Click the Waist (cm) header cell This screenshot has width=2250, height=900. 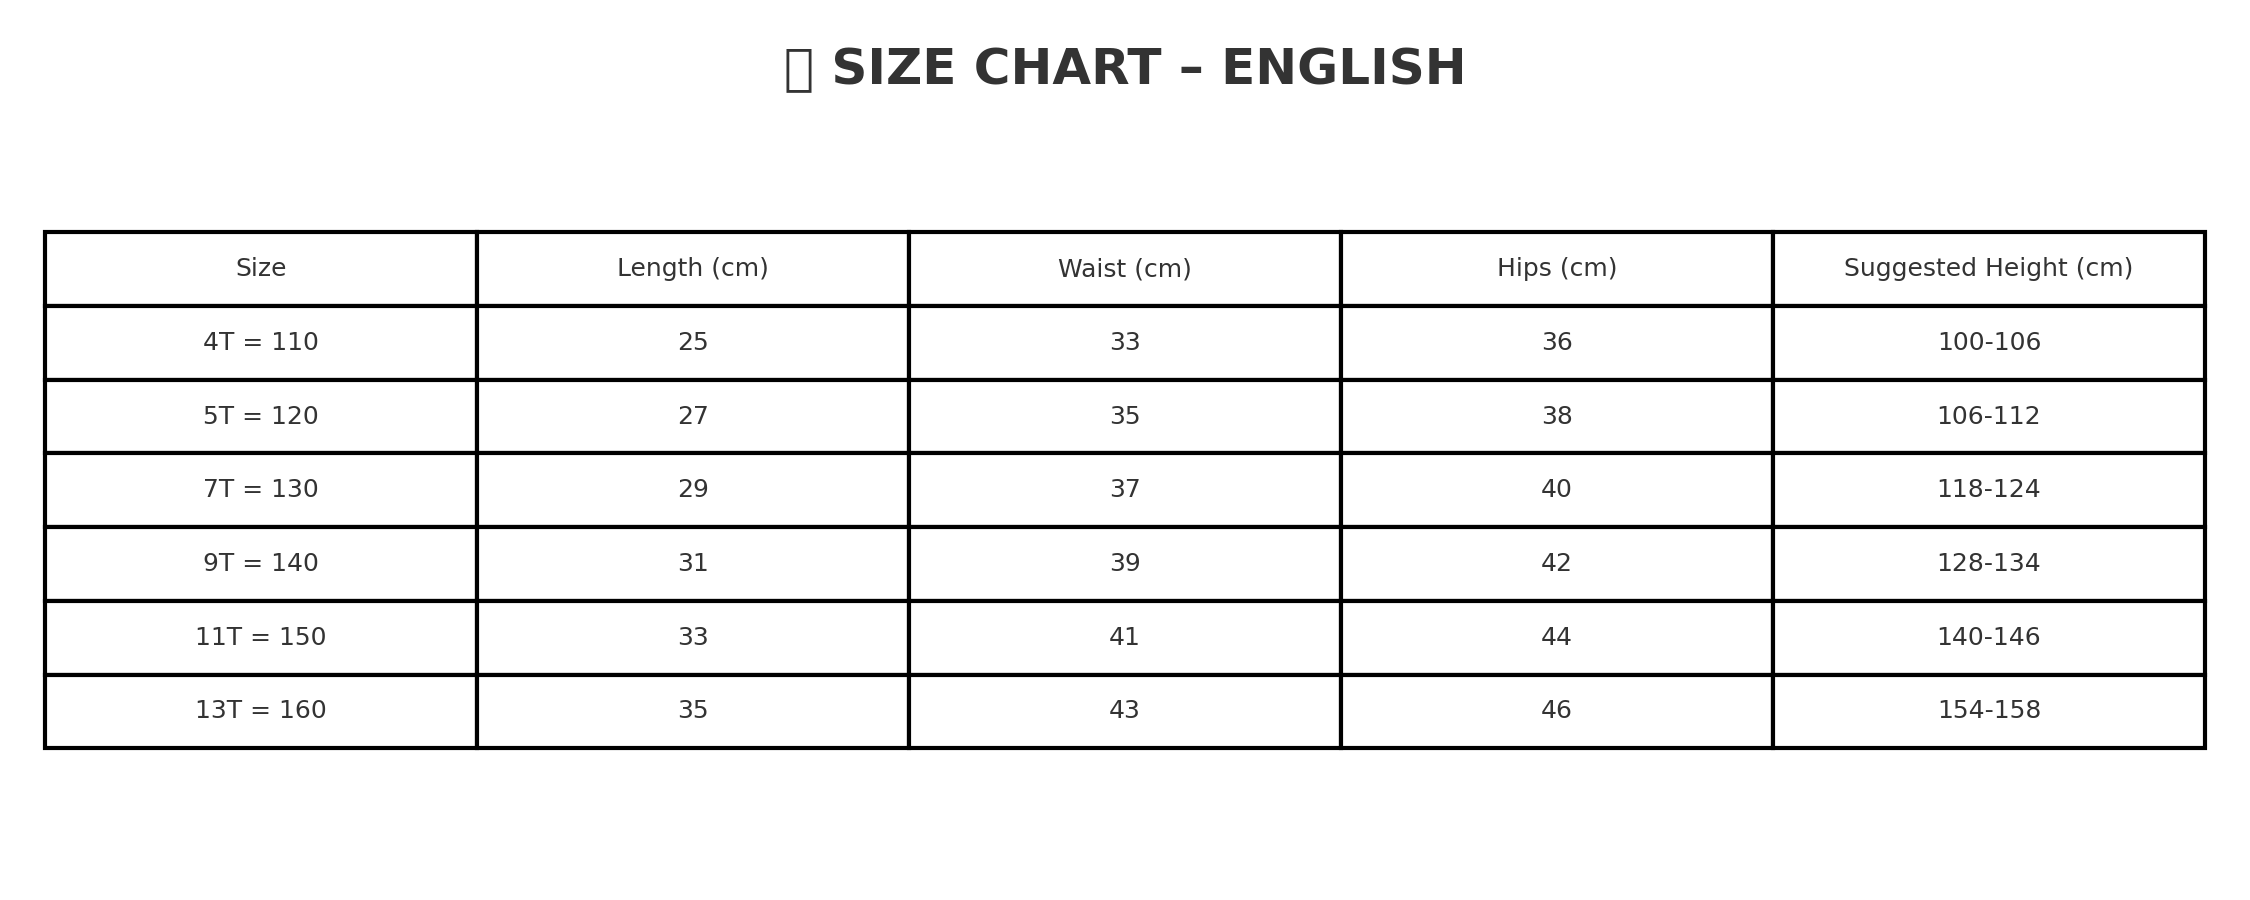click(x=1125, y=269)
